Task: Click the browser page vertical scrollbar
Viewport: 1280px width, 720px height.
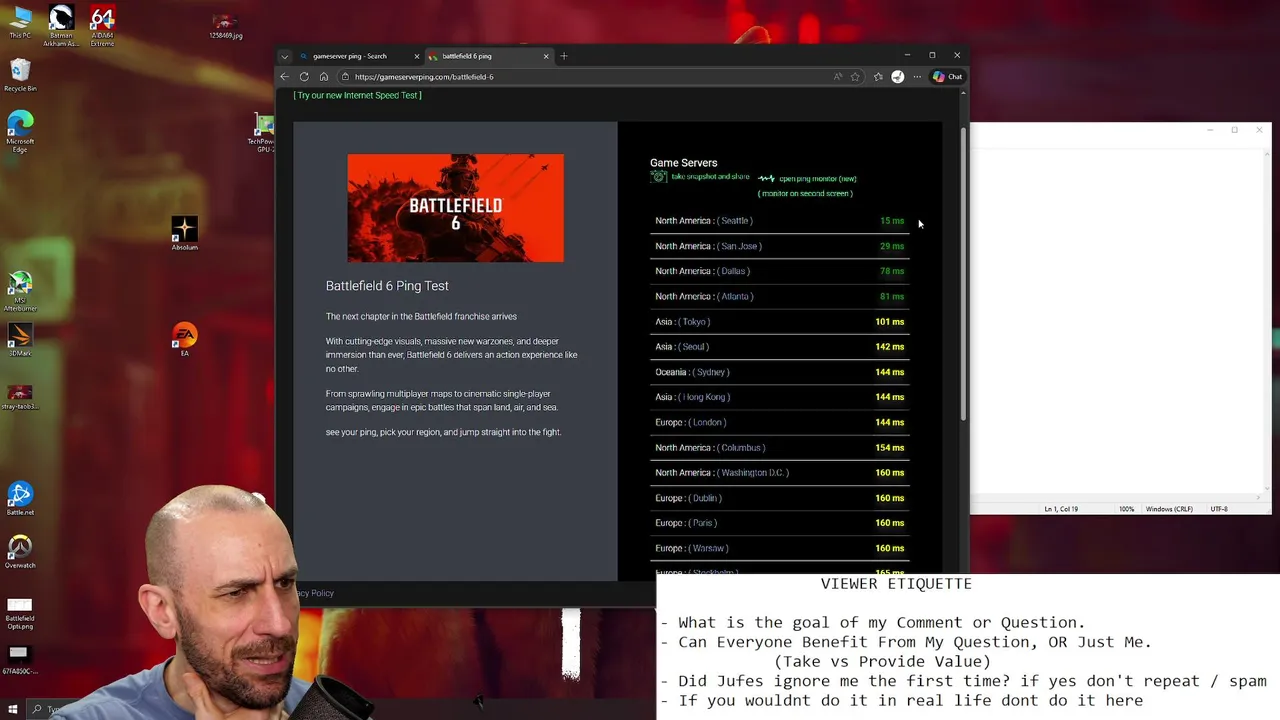Action: point(964,275)
